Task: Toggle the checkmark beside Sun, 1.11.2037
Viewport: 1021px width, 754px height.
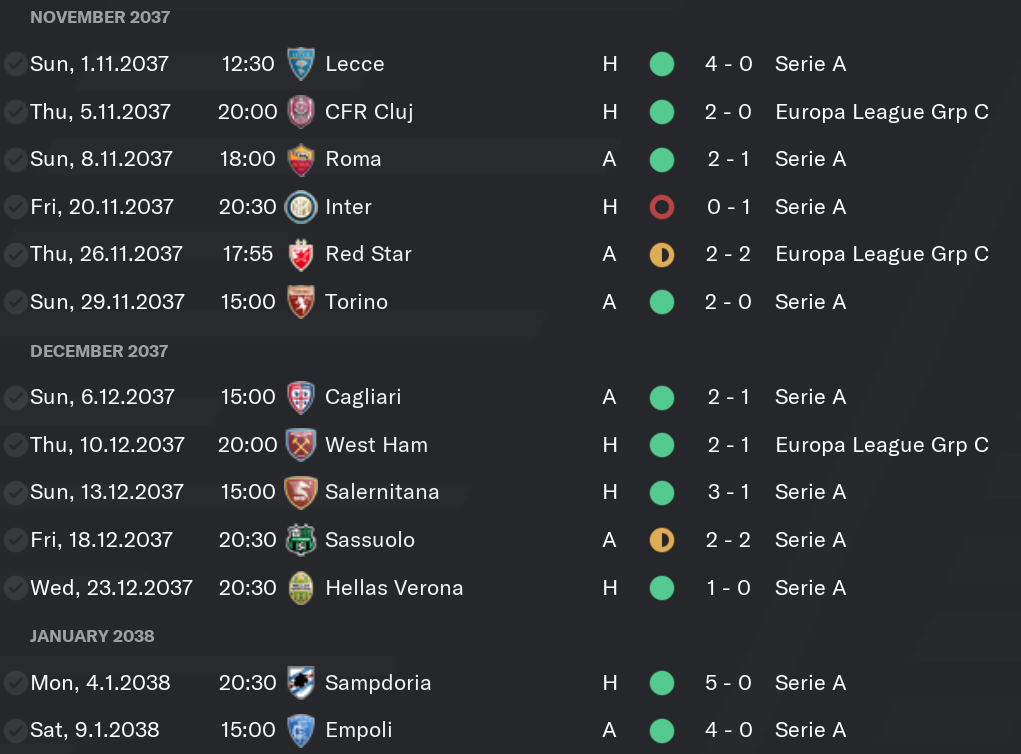Action: 14,64
